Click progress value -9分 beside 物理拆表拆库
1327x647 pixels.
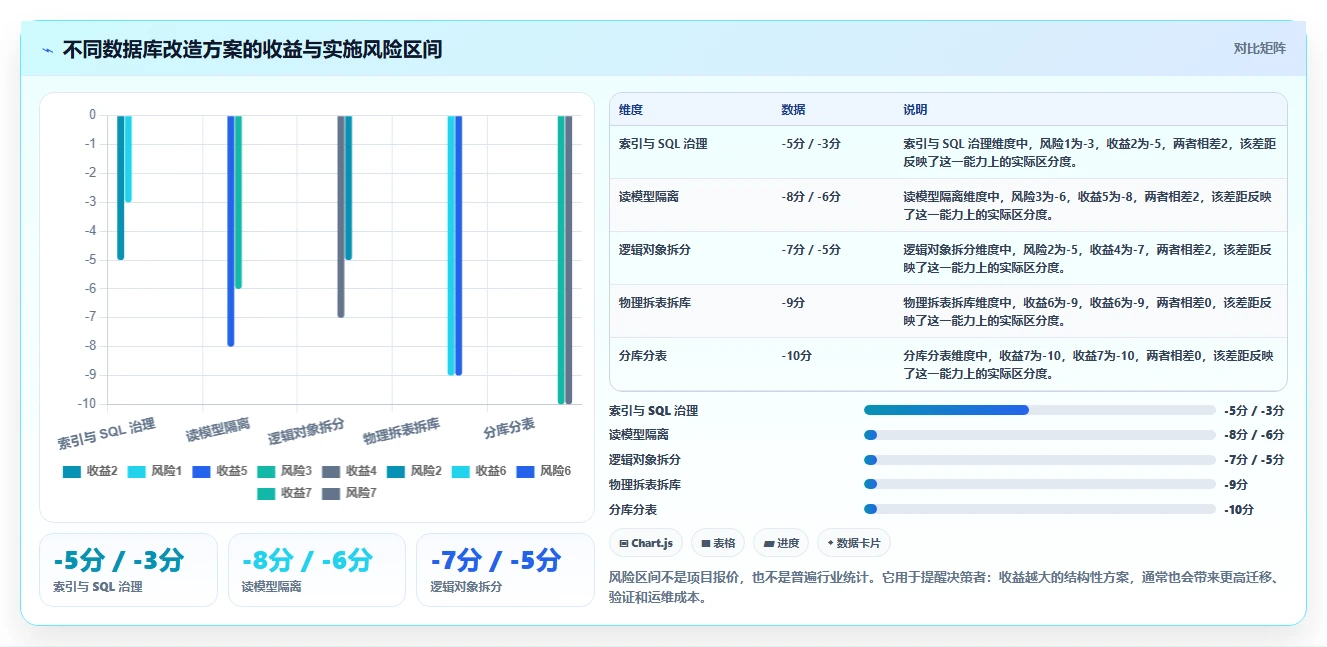[x=1236, y=485]
